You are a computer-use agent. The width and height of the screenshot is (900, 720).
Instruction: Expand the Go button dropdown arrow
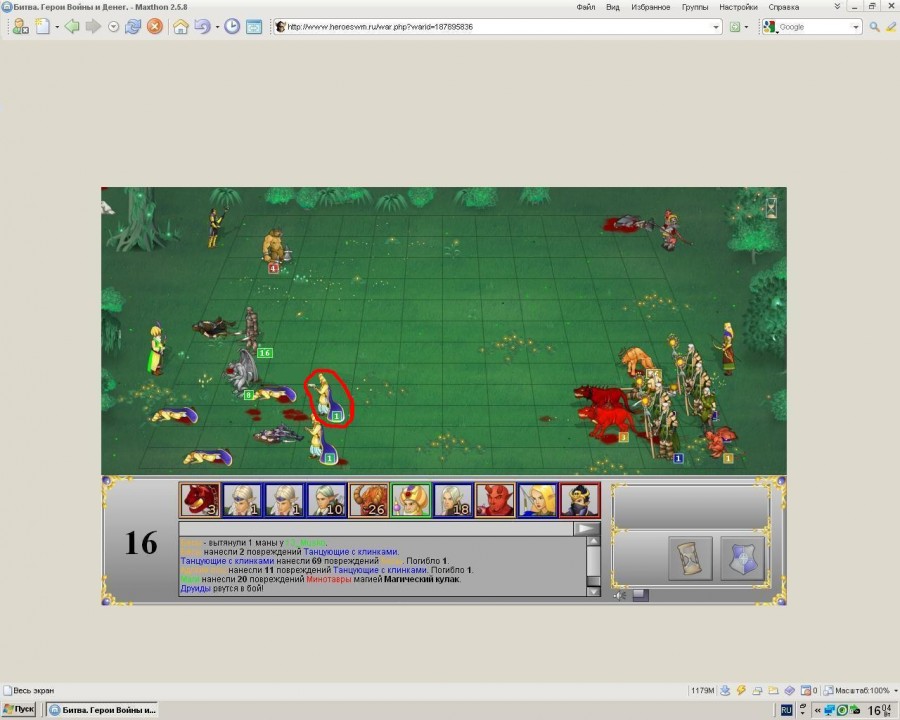[x=746, y=27]
